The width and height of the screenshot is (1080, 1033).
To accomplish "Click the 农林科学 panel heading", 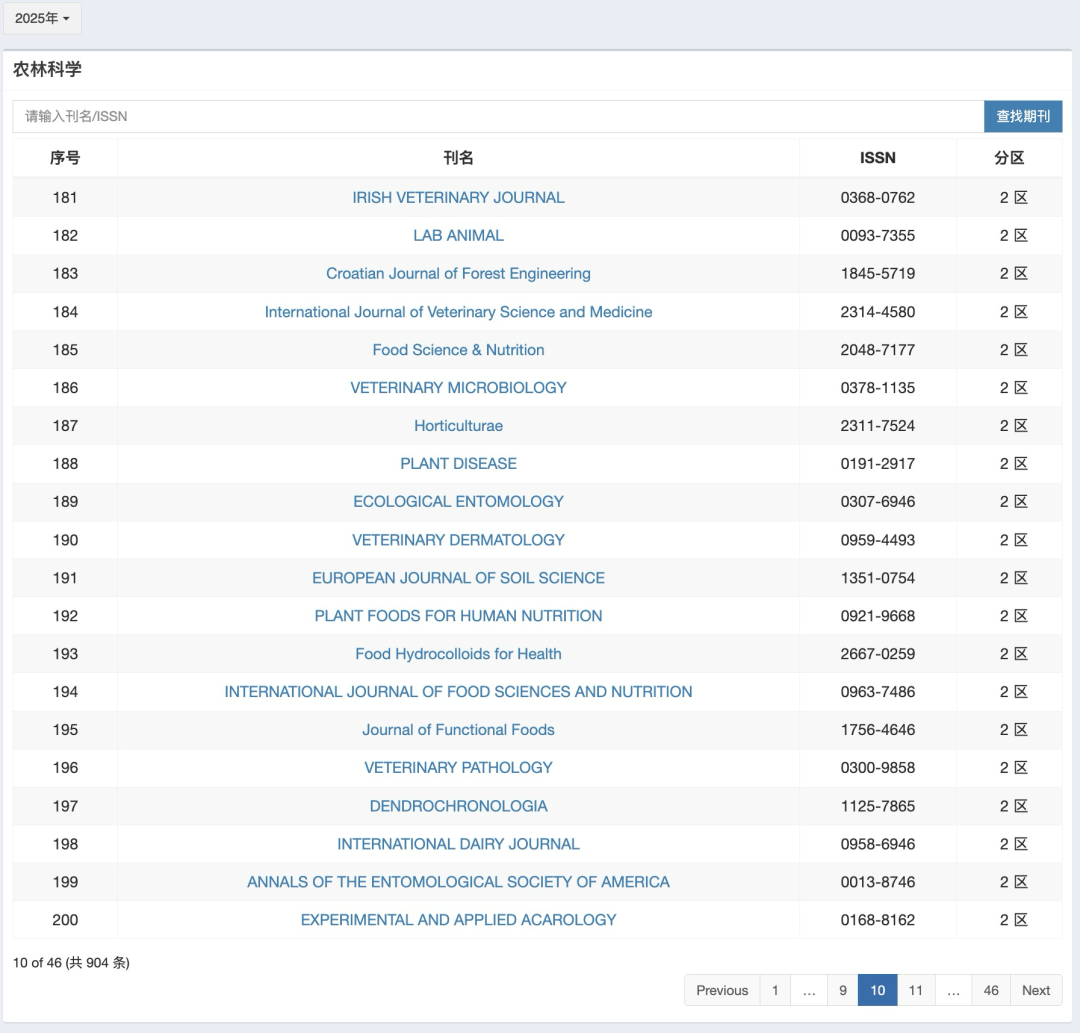I will [47, 69].
